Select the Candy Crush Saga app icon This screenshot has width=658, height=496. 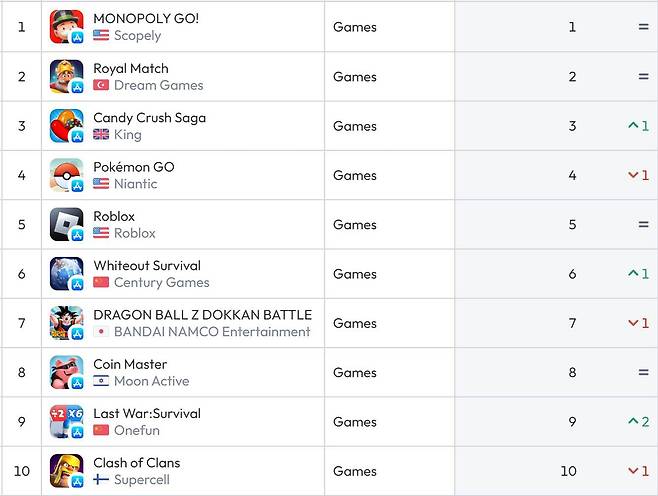pos(66,126)
